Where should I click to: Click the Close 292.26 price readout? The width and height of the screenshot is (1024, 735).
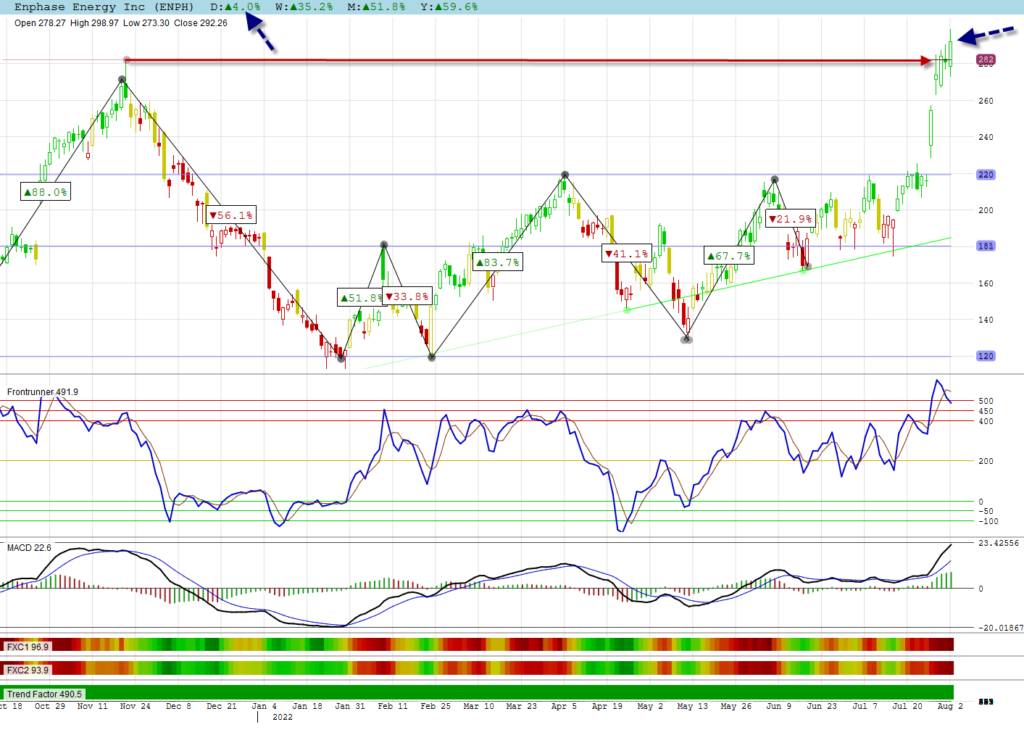(200, 23)
